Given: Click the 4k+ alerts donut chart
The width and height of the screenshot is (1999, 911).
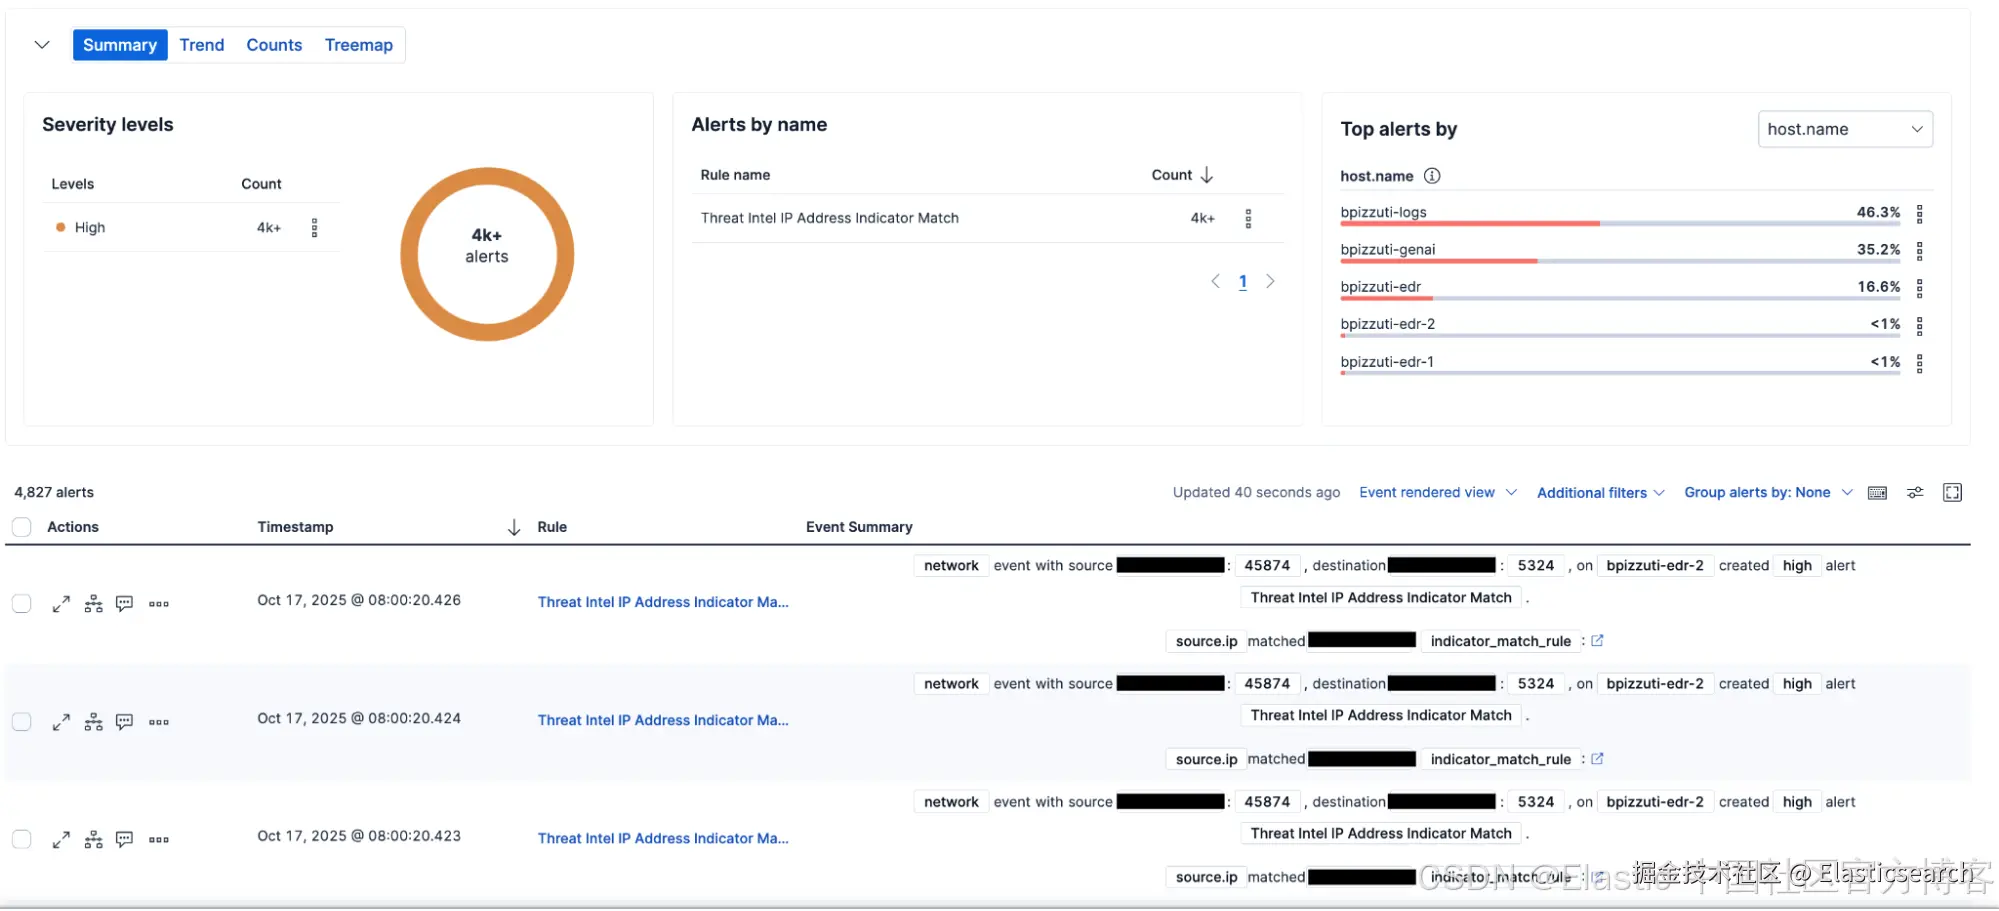Looking at the screenshot, I should [487, 254].
